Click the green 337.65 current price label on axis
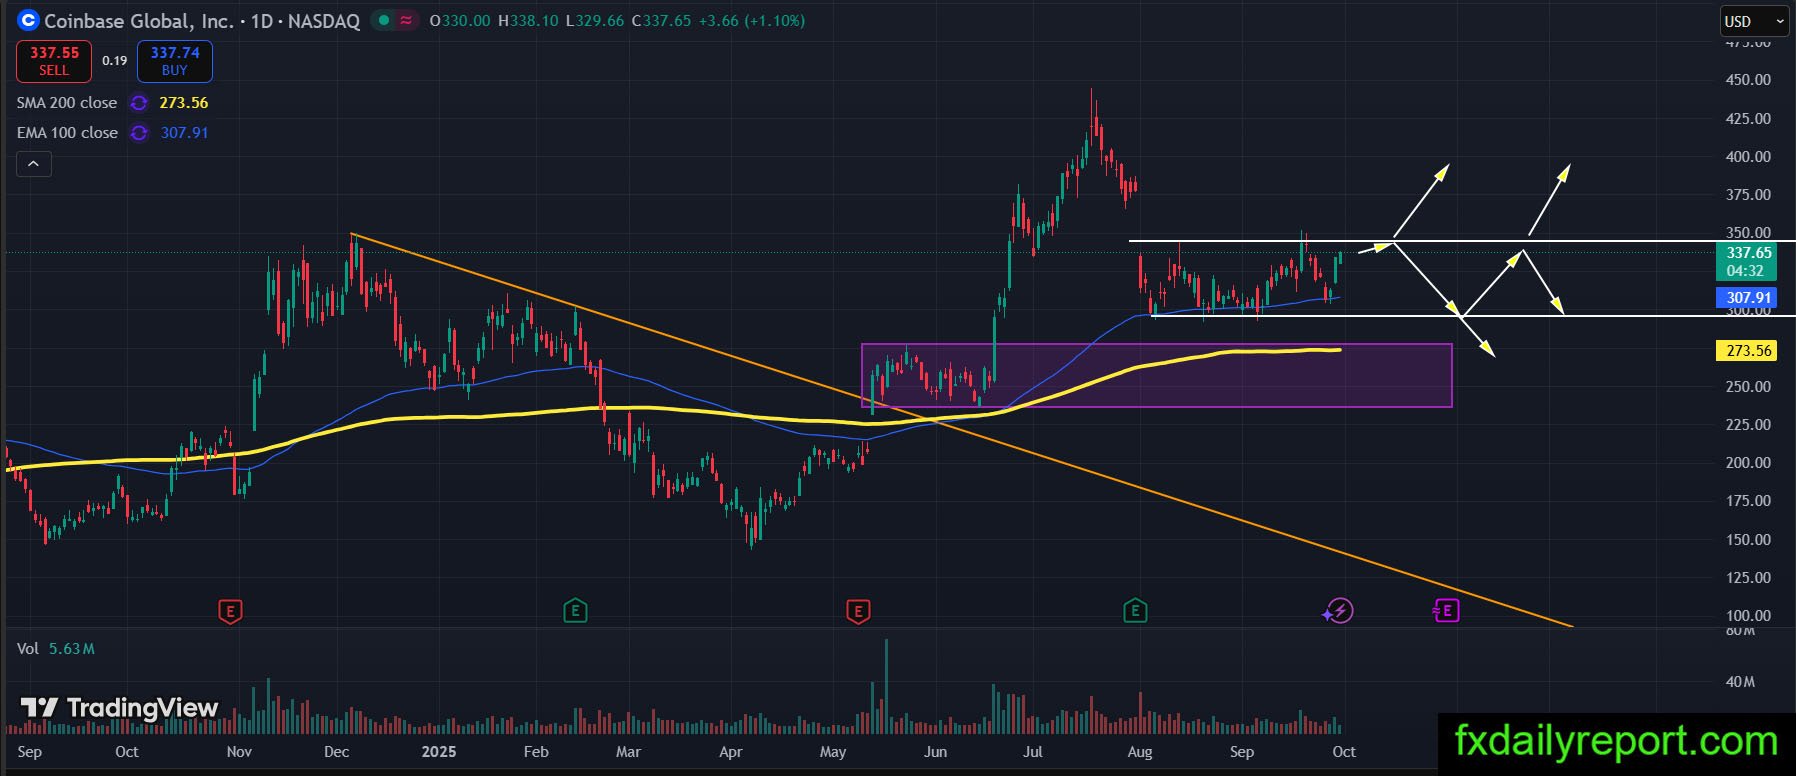This screenshot has height=776, width=1796. click(x=1748, y=262)
